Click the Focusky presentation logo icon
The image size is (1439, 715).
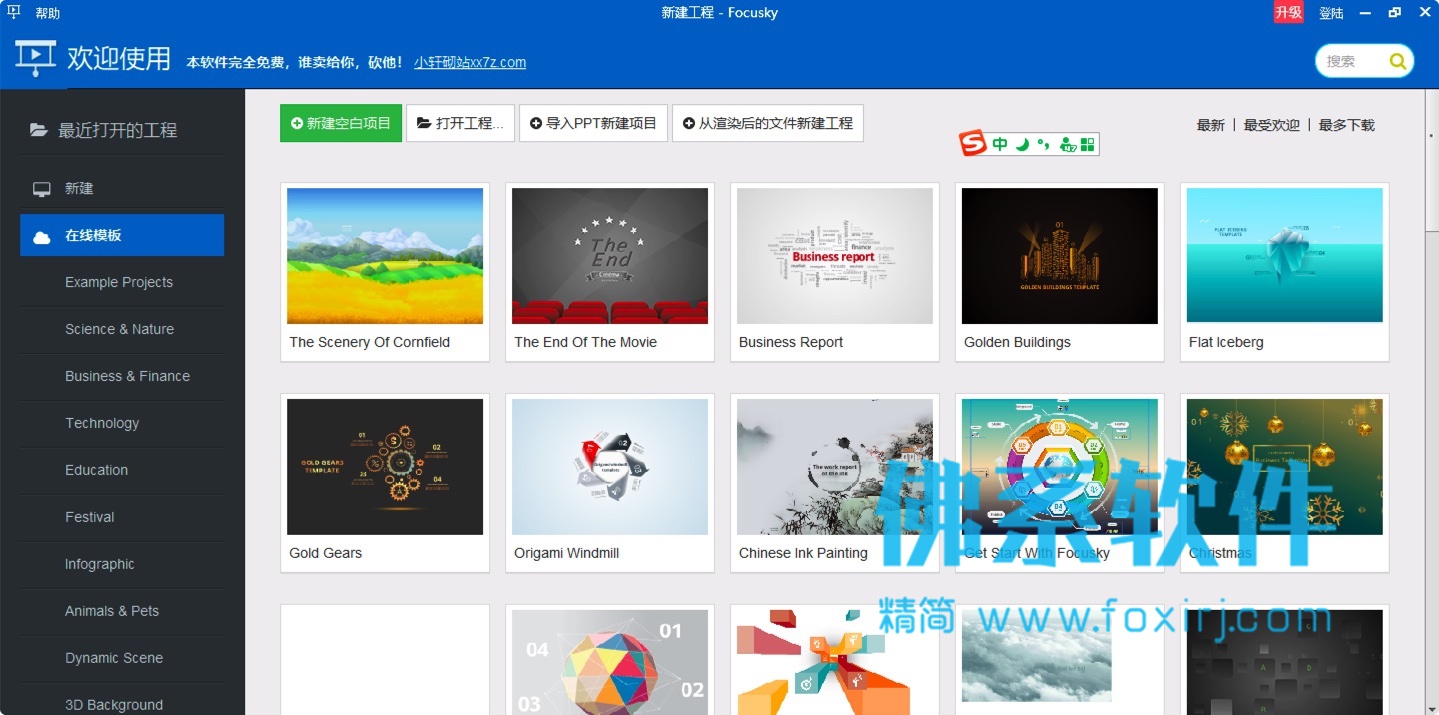(35, 59)
